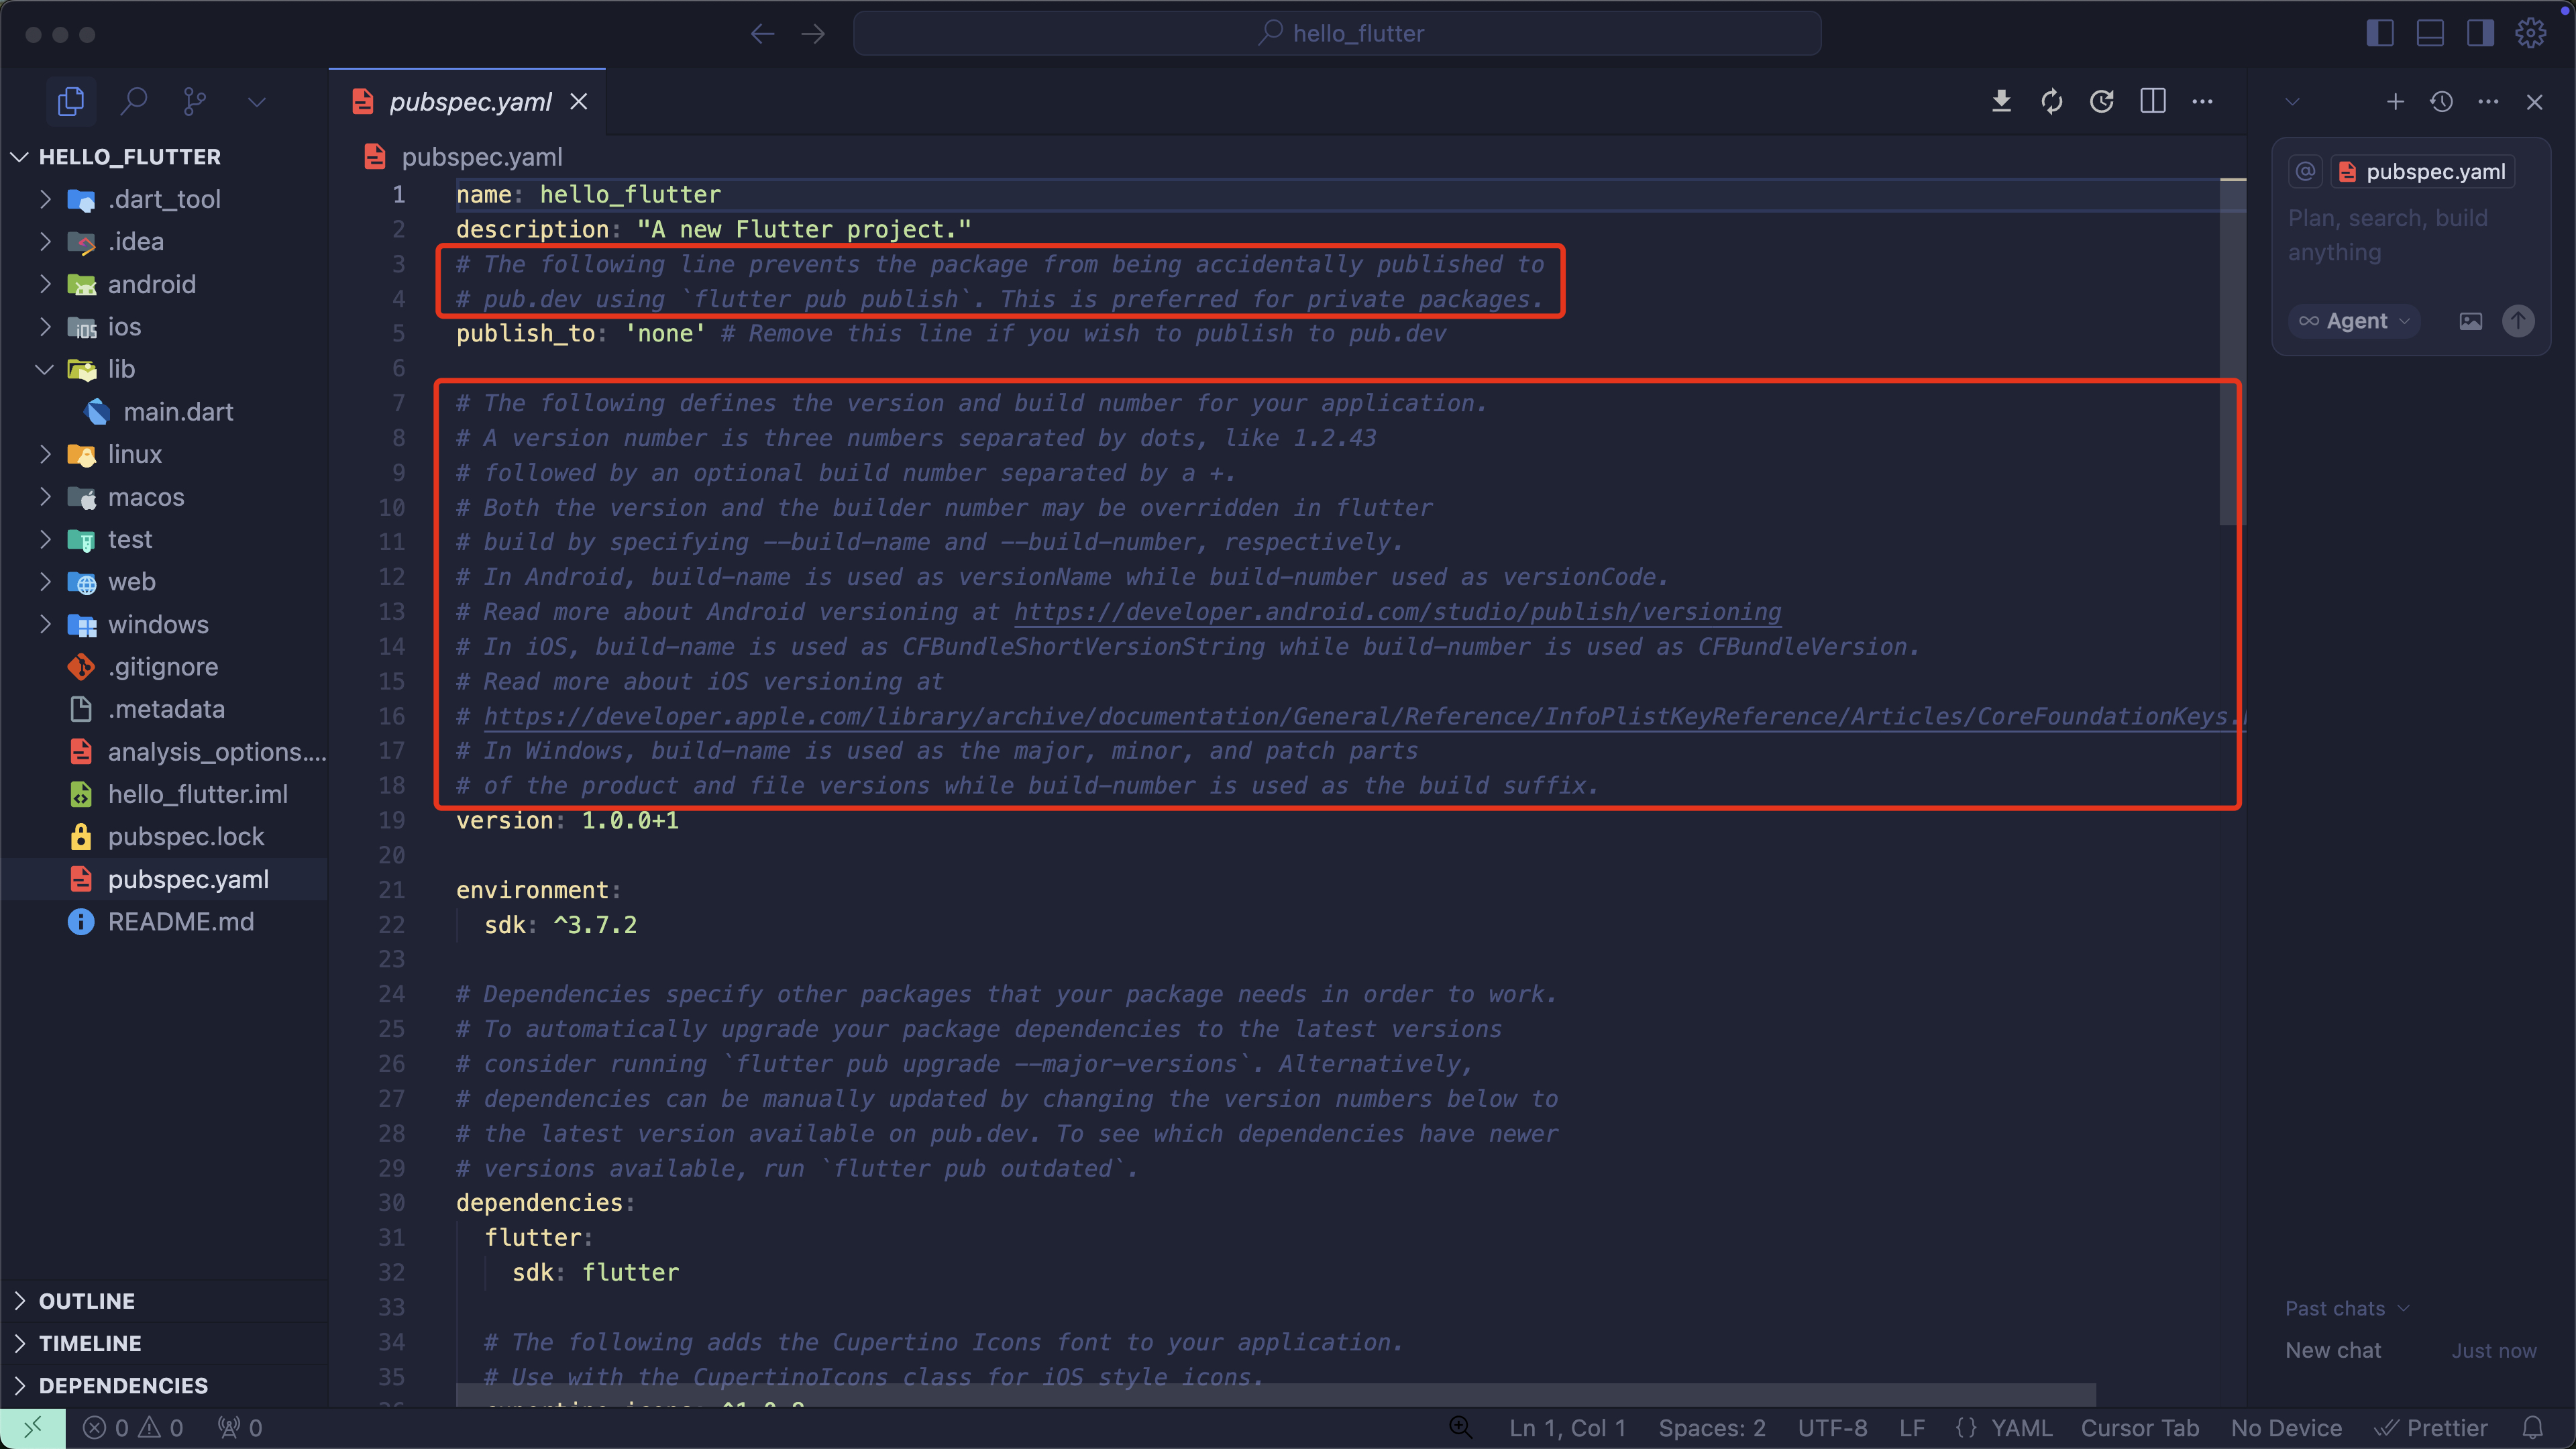Viewport: 2576px width, 1449px height.
Task: Open main.dart in the explorer
Action: pyautogui.click(x=178, y=411)
